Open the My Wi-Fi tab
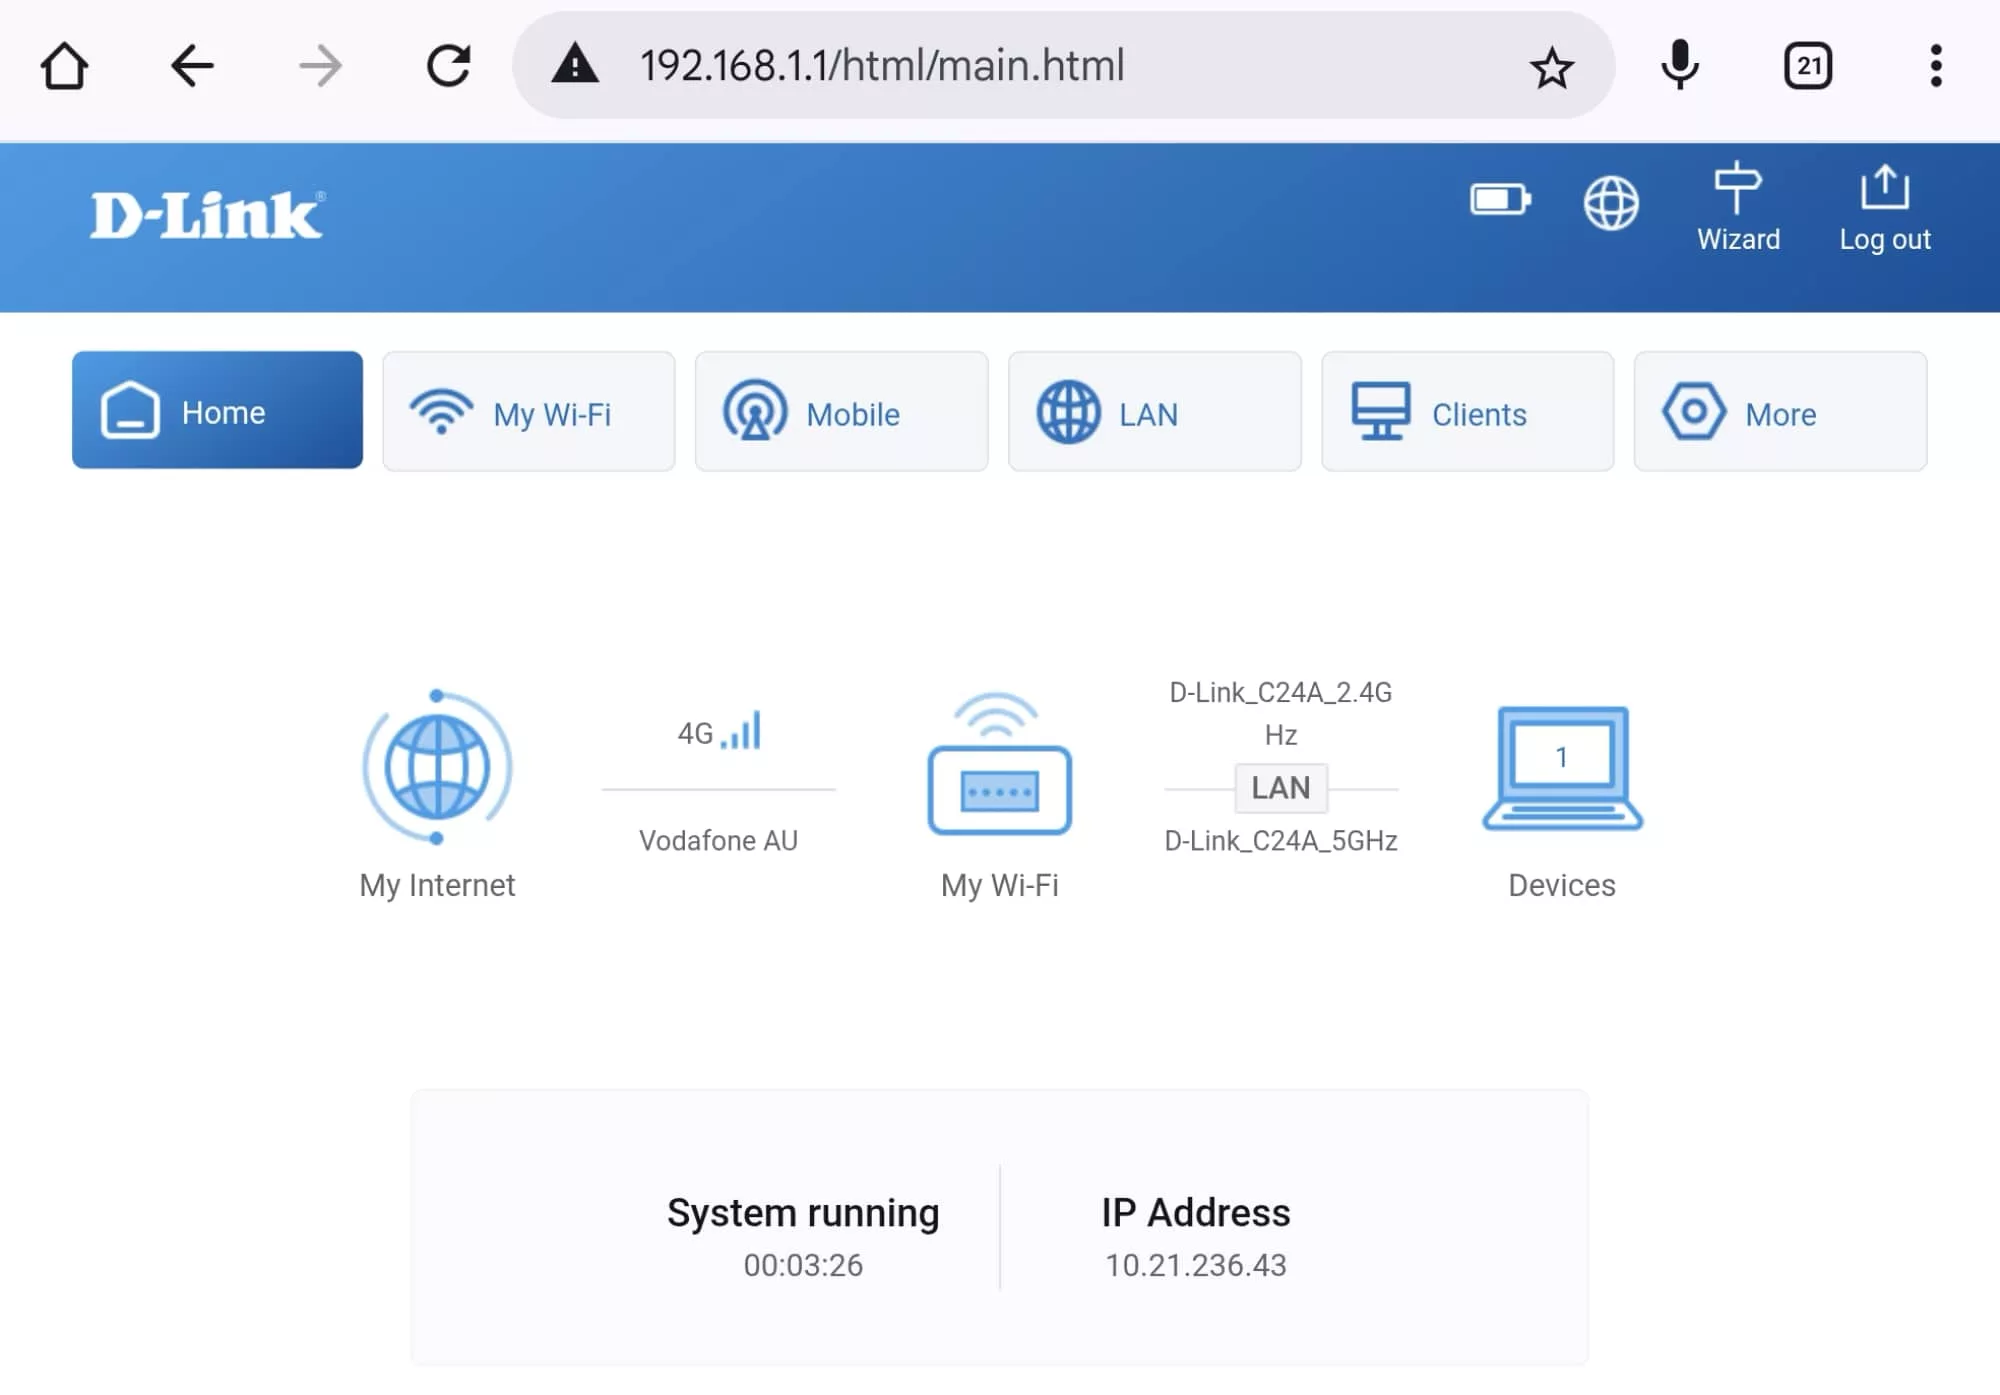This screenshot has height=1395, width=2000. (x=529, y=412)
